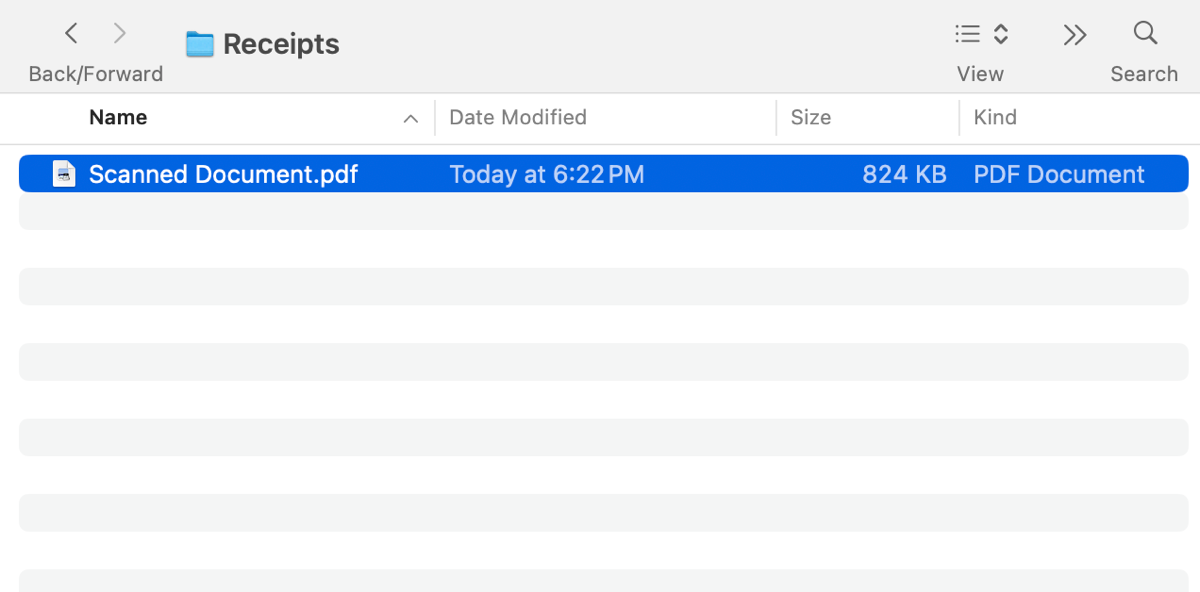Click the Scanned Document.pdf file icon

64,174
